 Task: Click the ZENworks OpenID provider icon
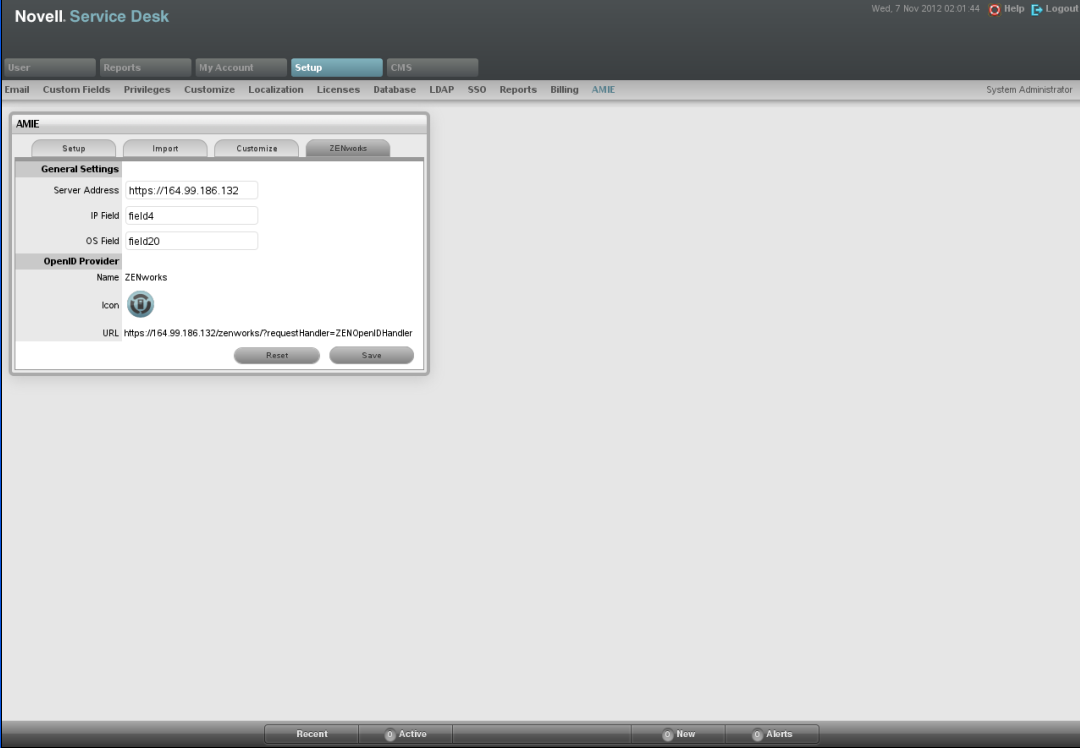coord(140,305)
